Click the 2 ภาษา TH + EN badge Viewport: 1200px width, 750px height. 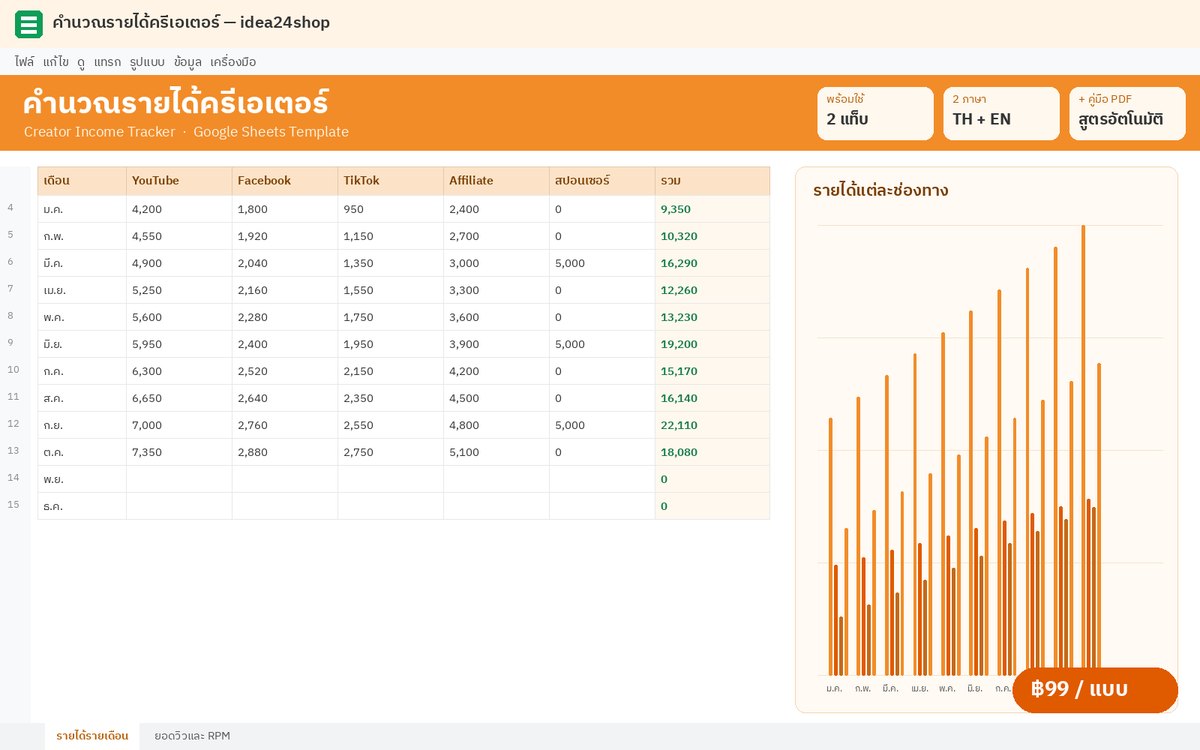[x=1001, y=113]
